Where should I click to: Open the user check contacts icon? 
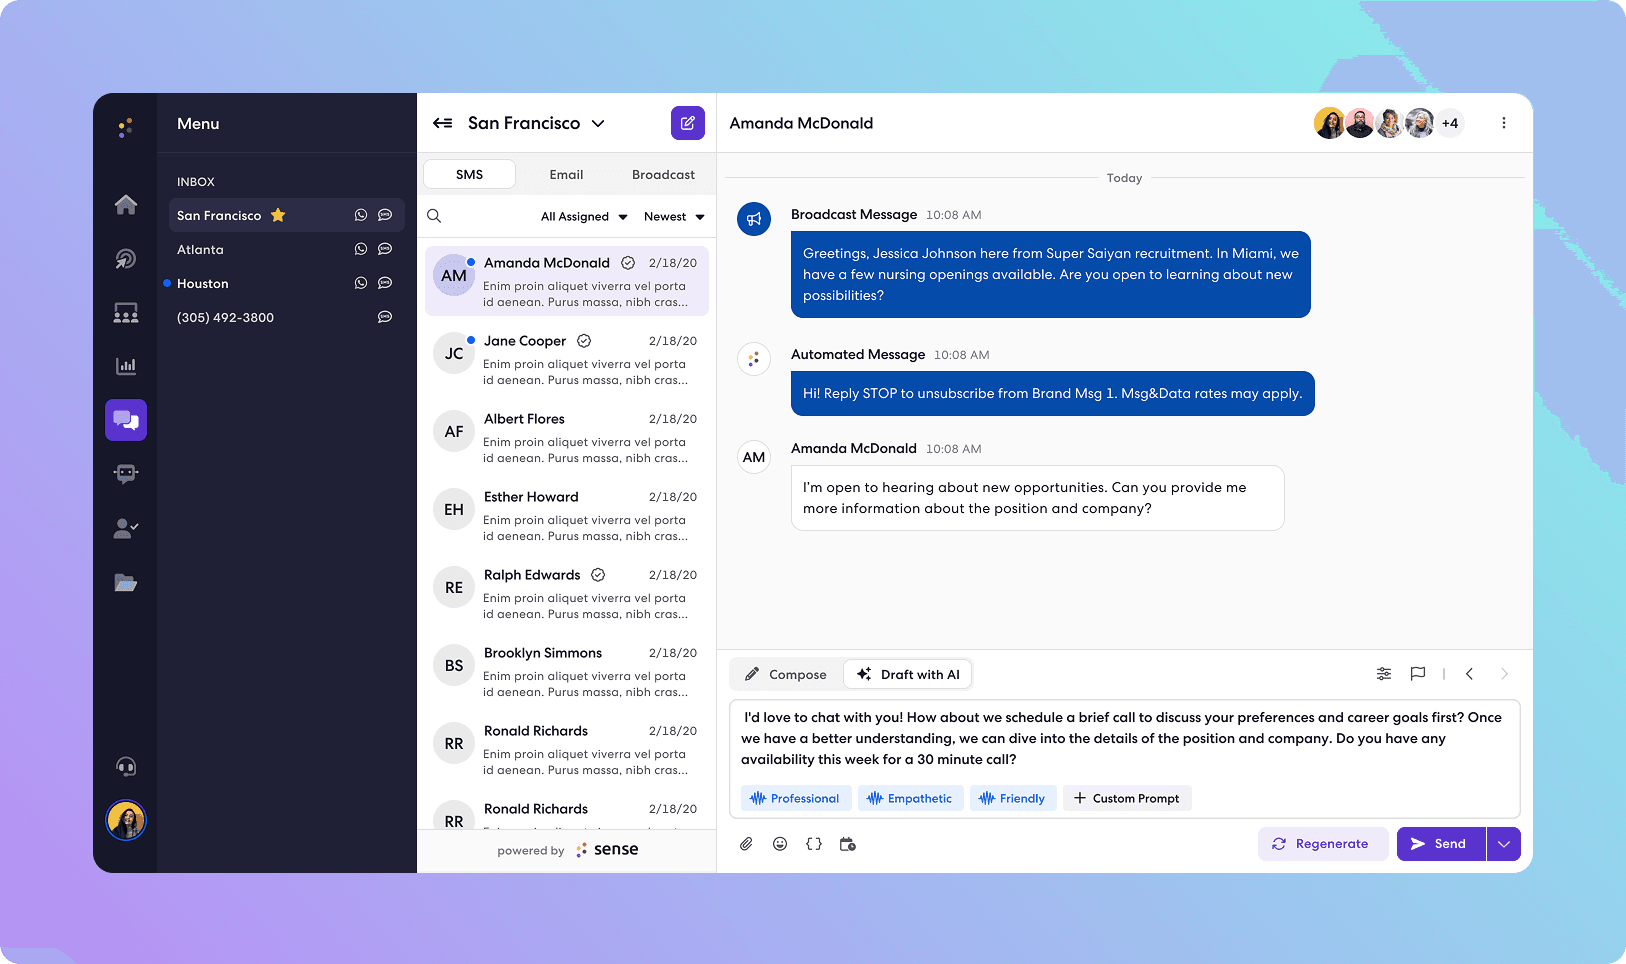(126, 529)
